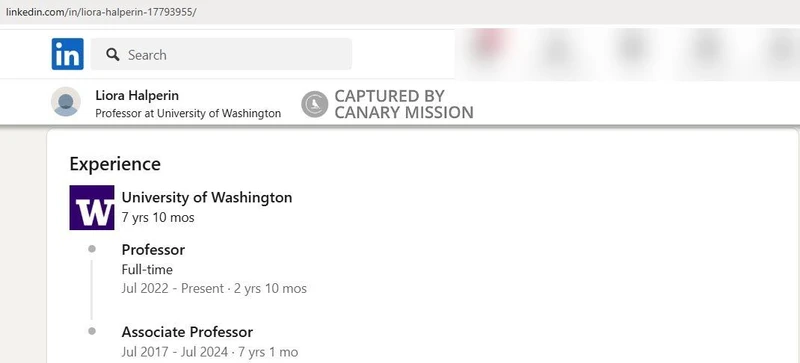Click the timeline bullet beside Associate Professor
This screenshot has width=800, height=363.
pyautogui.click(x=92, y=331)
